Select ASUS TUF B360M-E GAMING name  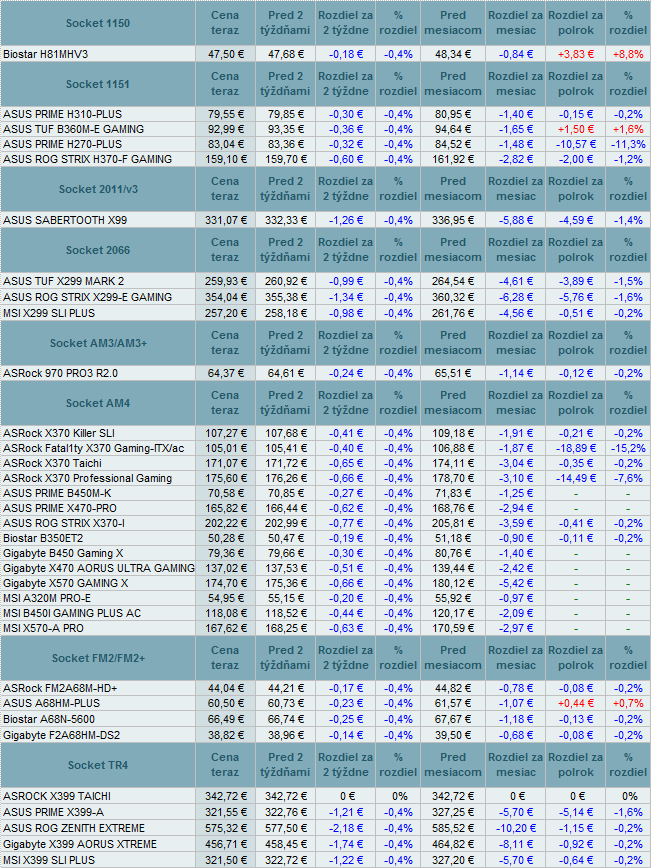click(74, 129)
